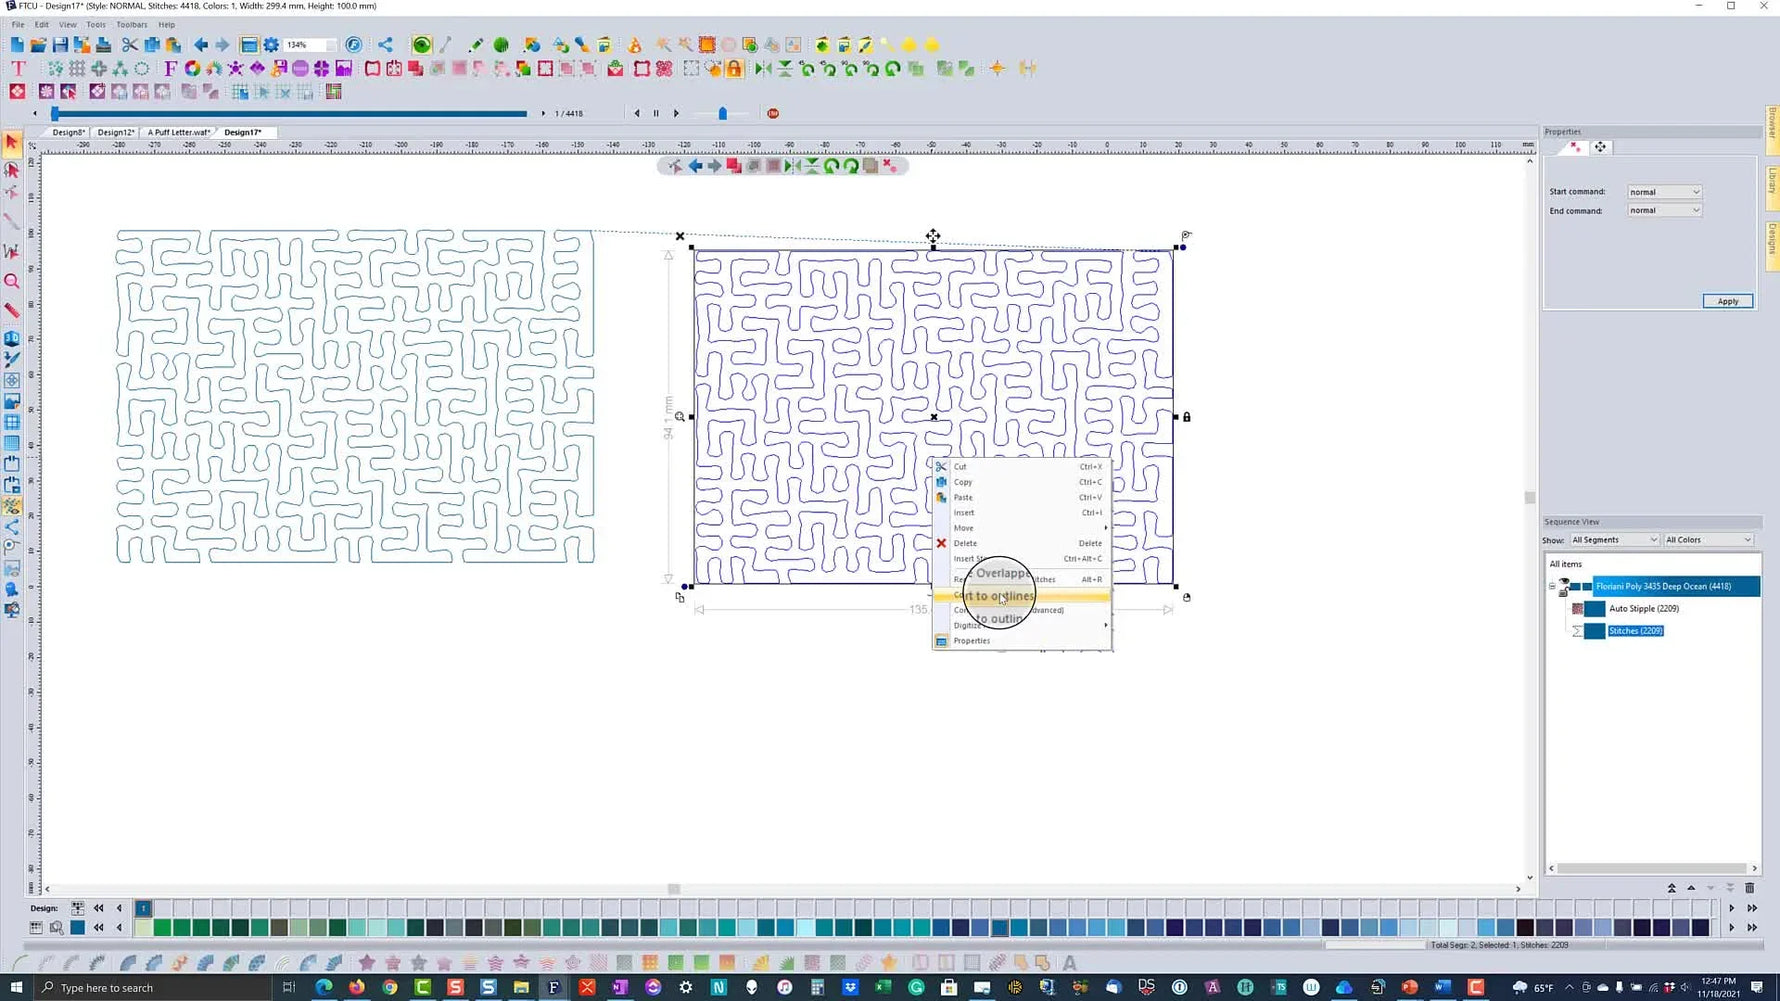This screenshot has width=1780, height=1001.
Task: Toggle the padlock security icon in the toolbar
Action: pyautogui.click(x=735, y=68)
